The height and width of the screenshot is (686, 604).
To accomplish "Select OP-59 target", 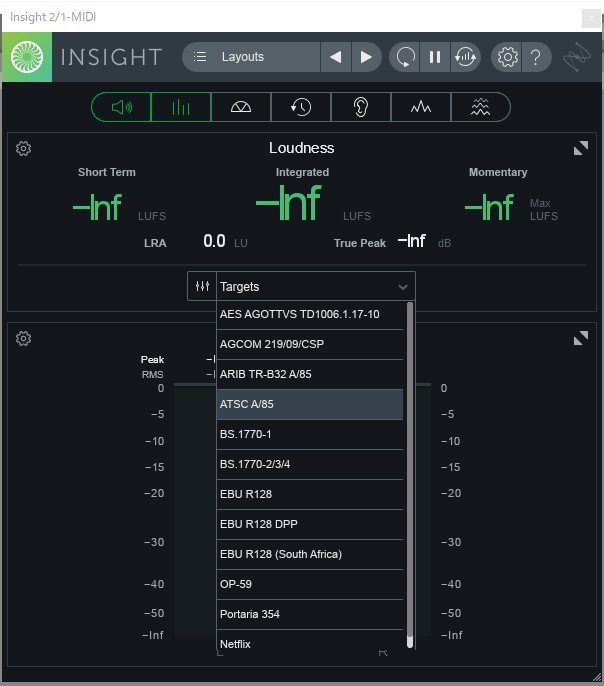I will click(310, 584).
